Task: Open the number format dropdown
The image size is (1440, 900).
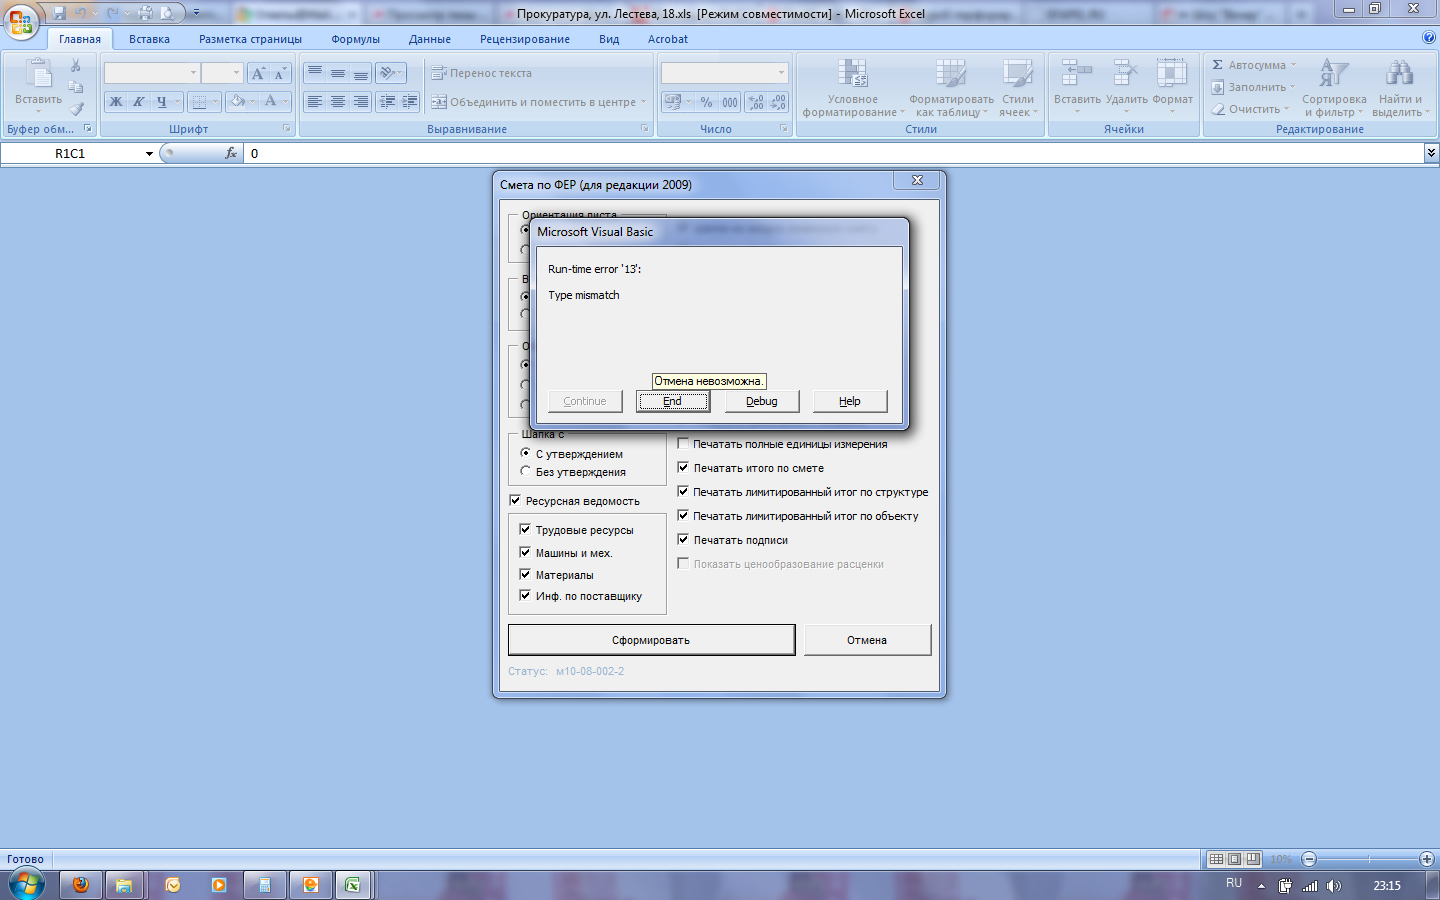Action: (x=781, y=73)
